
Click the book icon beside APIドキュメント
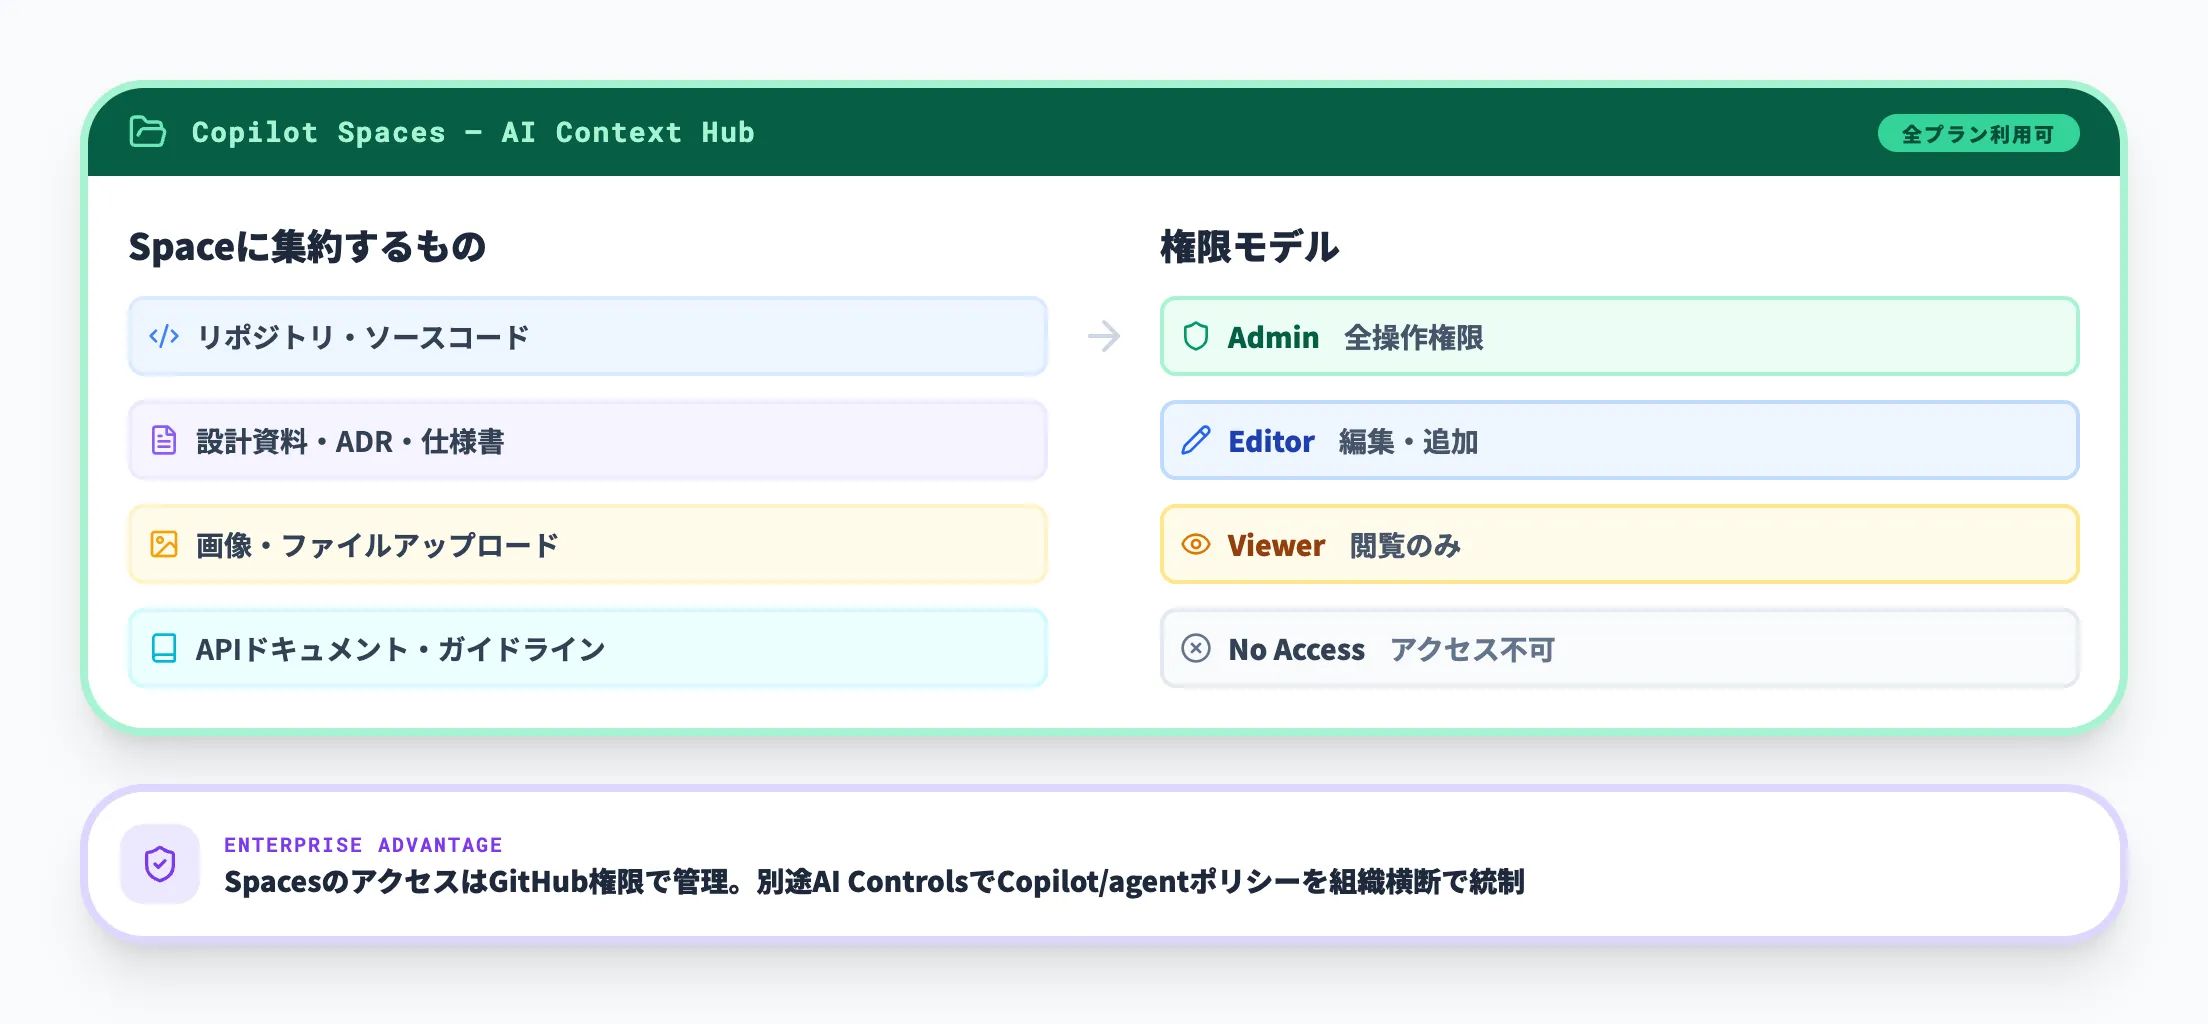point(164,648)
